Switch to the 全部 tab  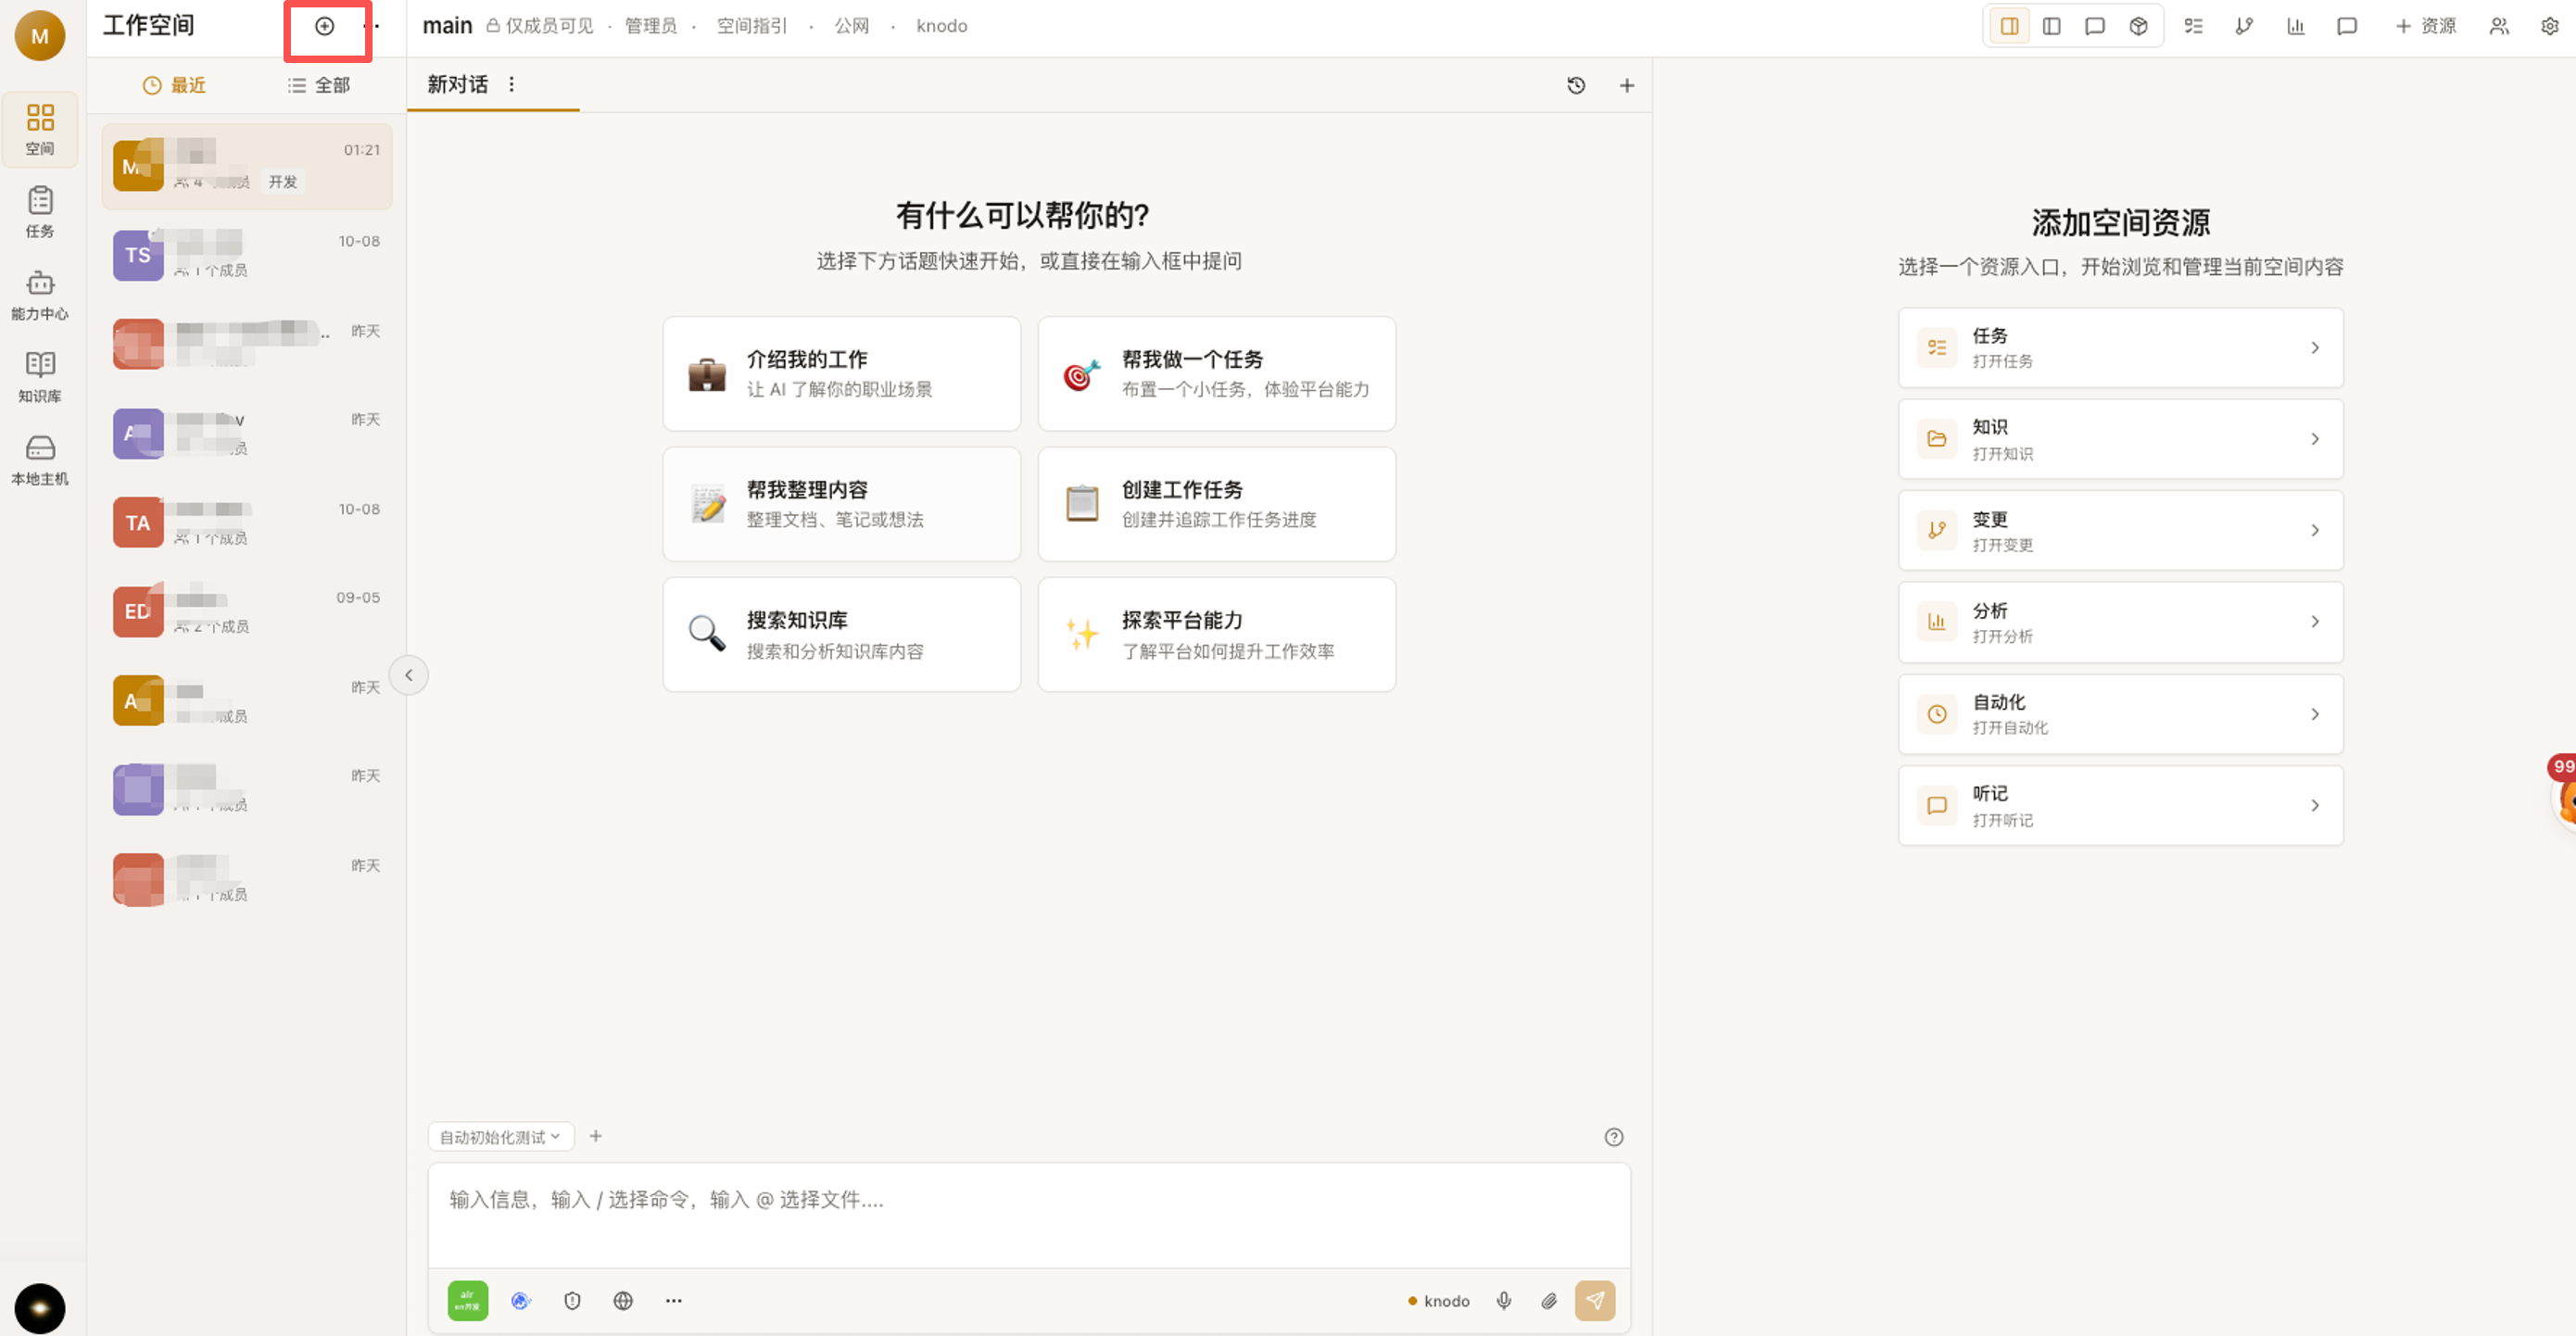[x=319, y=85]
